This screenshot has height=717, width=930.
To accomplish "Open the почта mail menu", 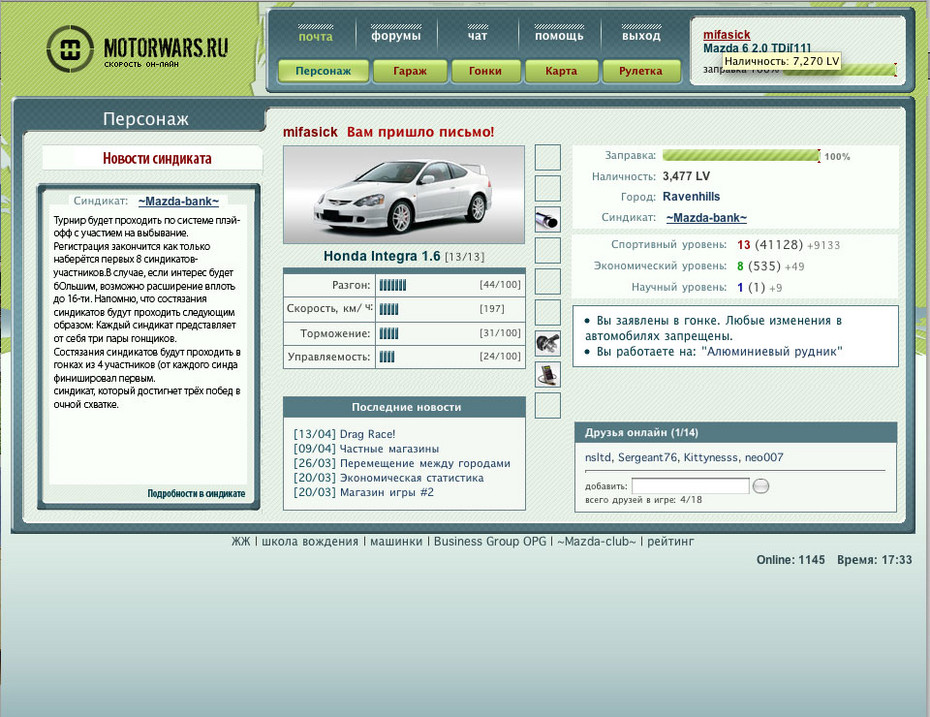I will pyautogui.click(x=316, y=36).
